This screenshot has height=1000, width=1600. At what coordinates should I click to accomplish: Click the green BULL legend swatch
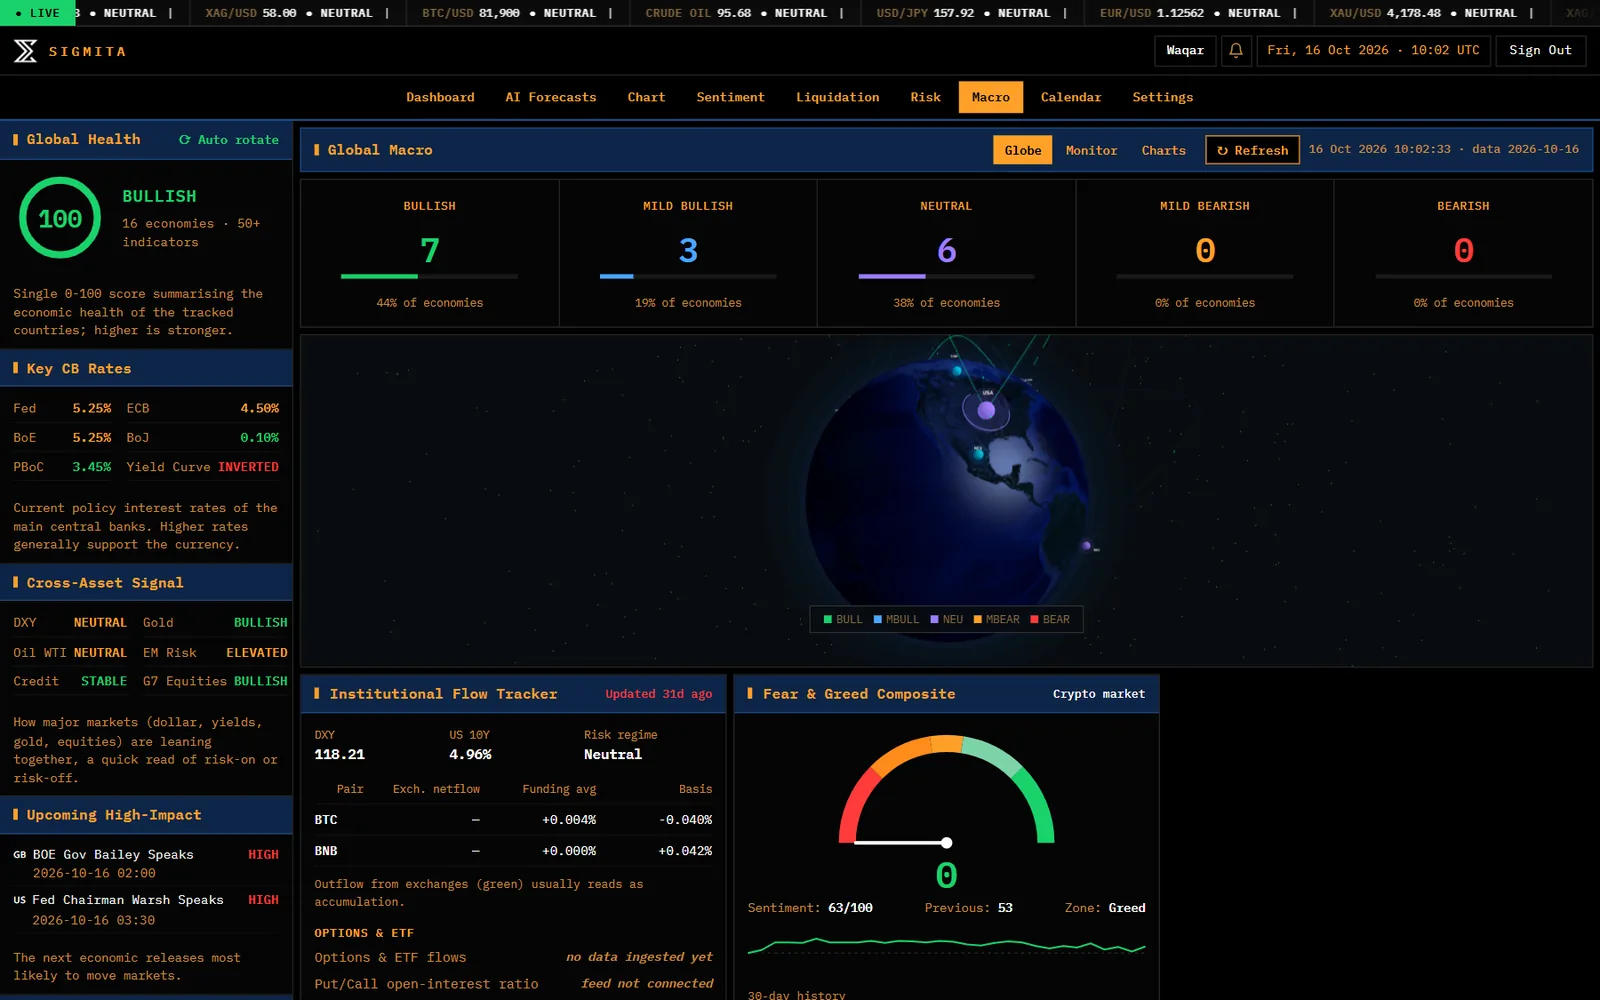(828, 620)
